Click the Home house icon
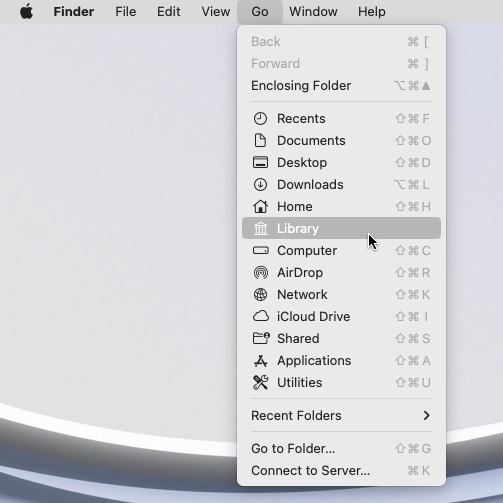Screen dimensions: 503x503 coord(260,207)
